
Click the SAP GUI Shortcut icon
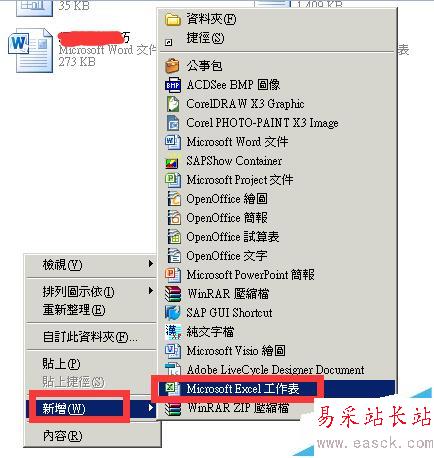(x=173, y=313)
